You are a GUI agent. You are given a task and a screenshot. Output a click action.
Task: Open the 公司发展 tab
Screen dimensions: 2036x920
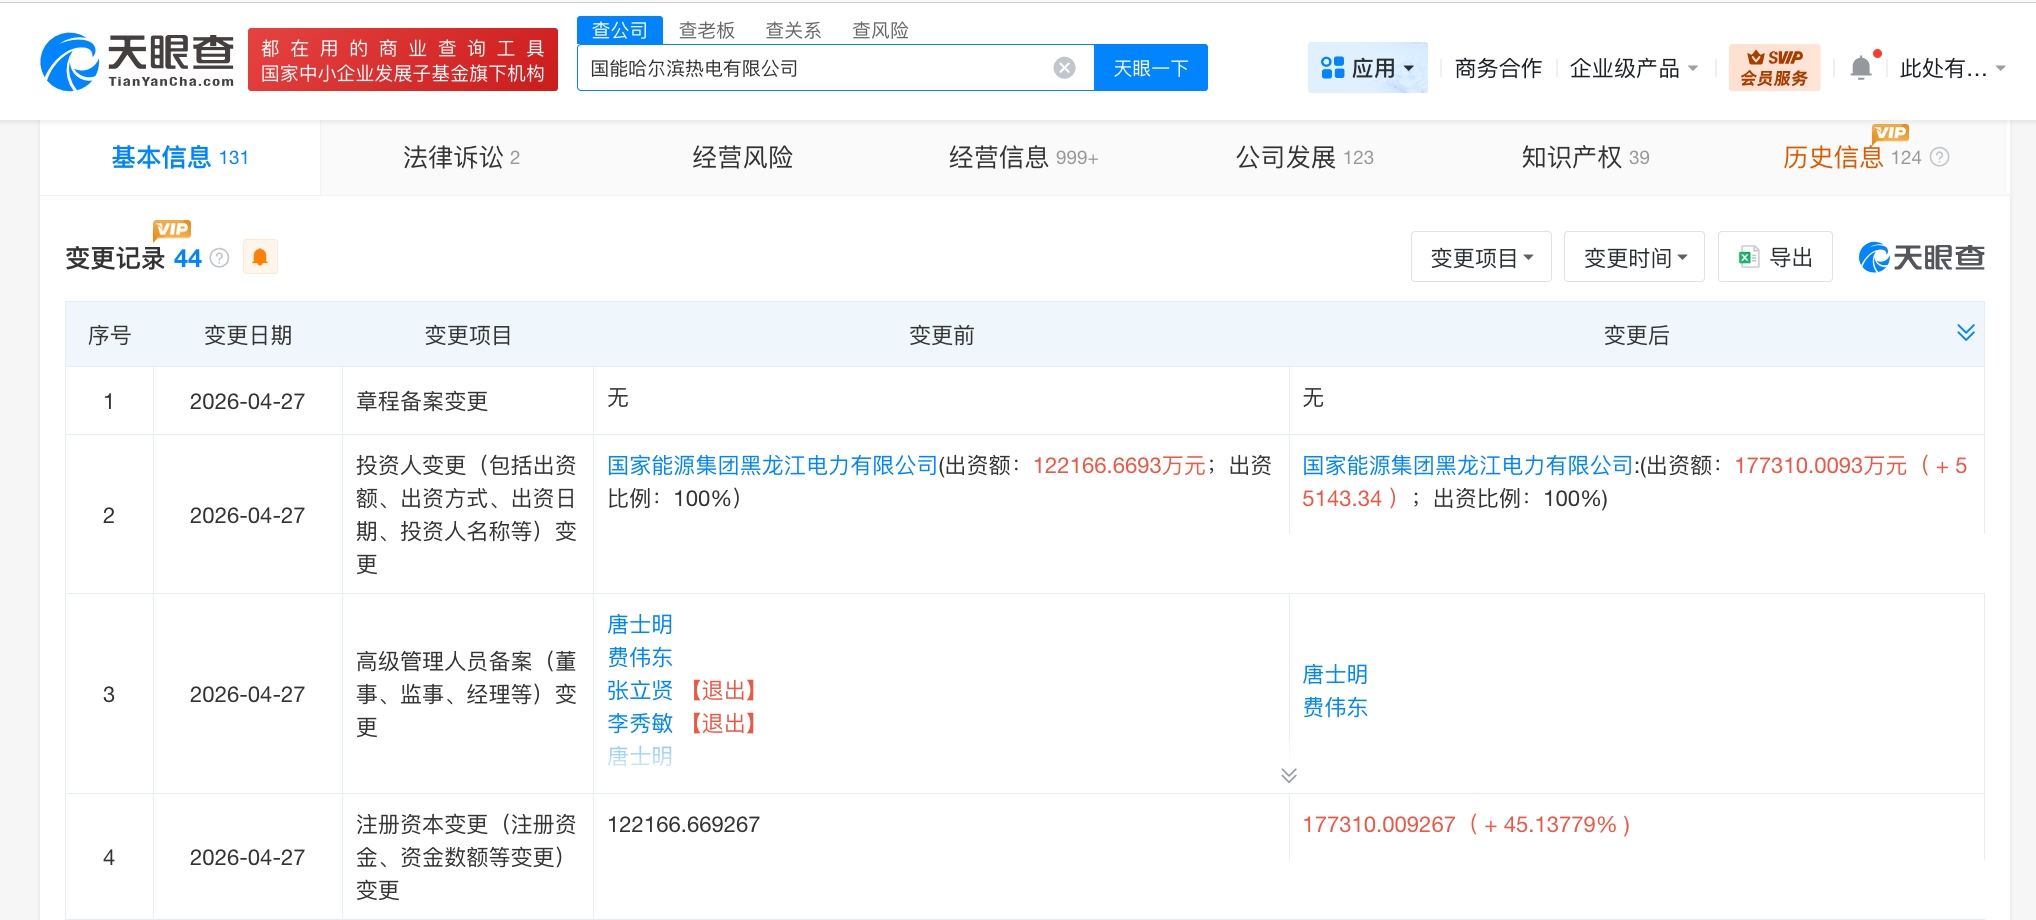pos(1304,157)
